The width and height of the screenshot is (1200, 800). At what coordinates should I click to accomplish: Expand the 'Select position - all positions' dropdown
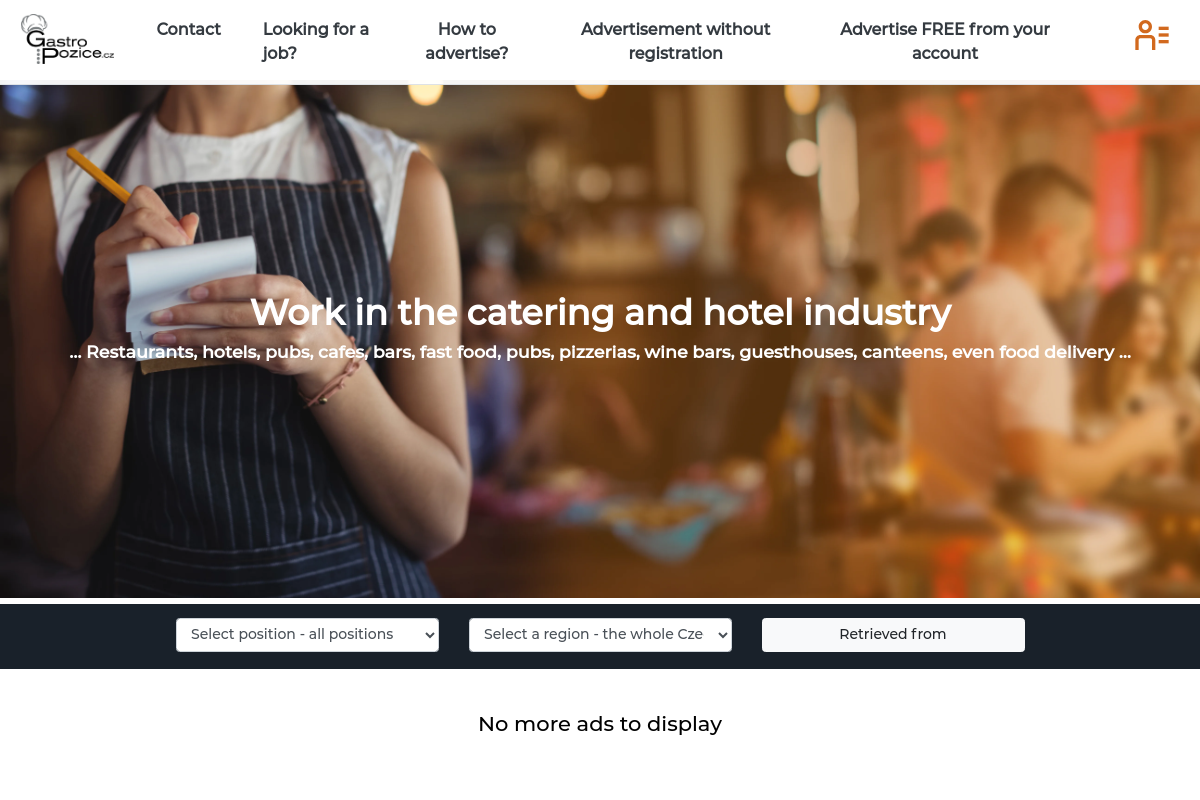(307, 635)
